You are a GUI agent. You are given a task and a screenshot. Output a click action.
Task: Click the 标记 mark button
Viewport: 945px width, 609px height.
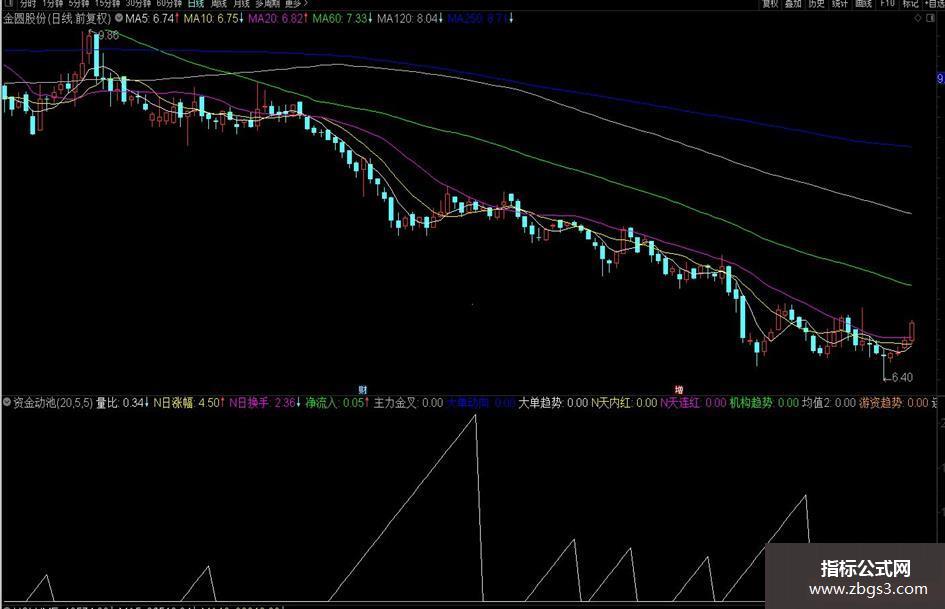coord(910,4)
